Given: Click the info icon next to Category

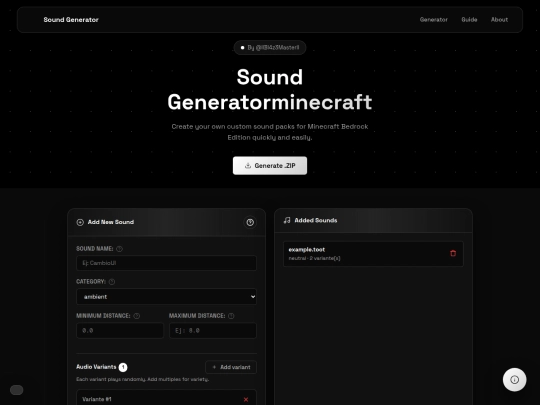Looking at the screenshot, I should pyautogui.click(x=112, y=282).
